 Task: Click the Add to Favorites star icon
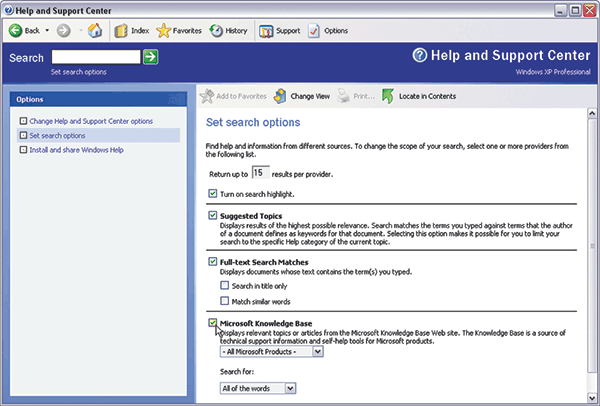(207, 96)
